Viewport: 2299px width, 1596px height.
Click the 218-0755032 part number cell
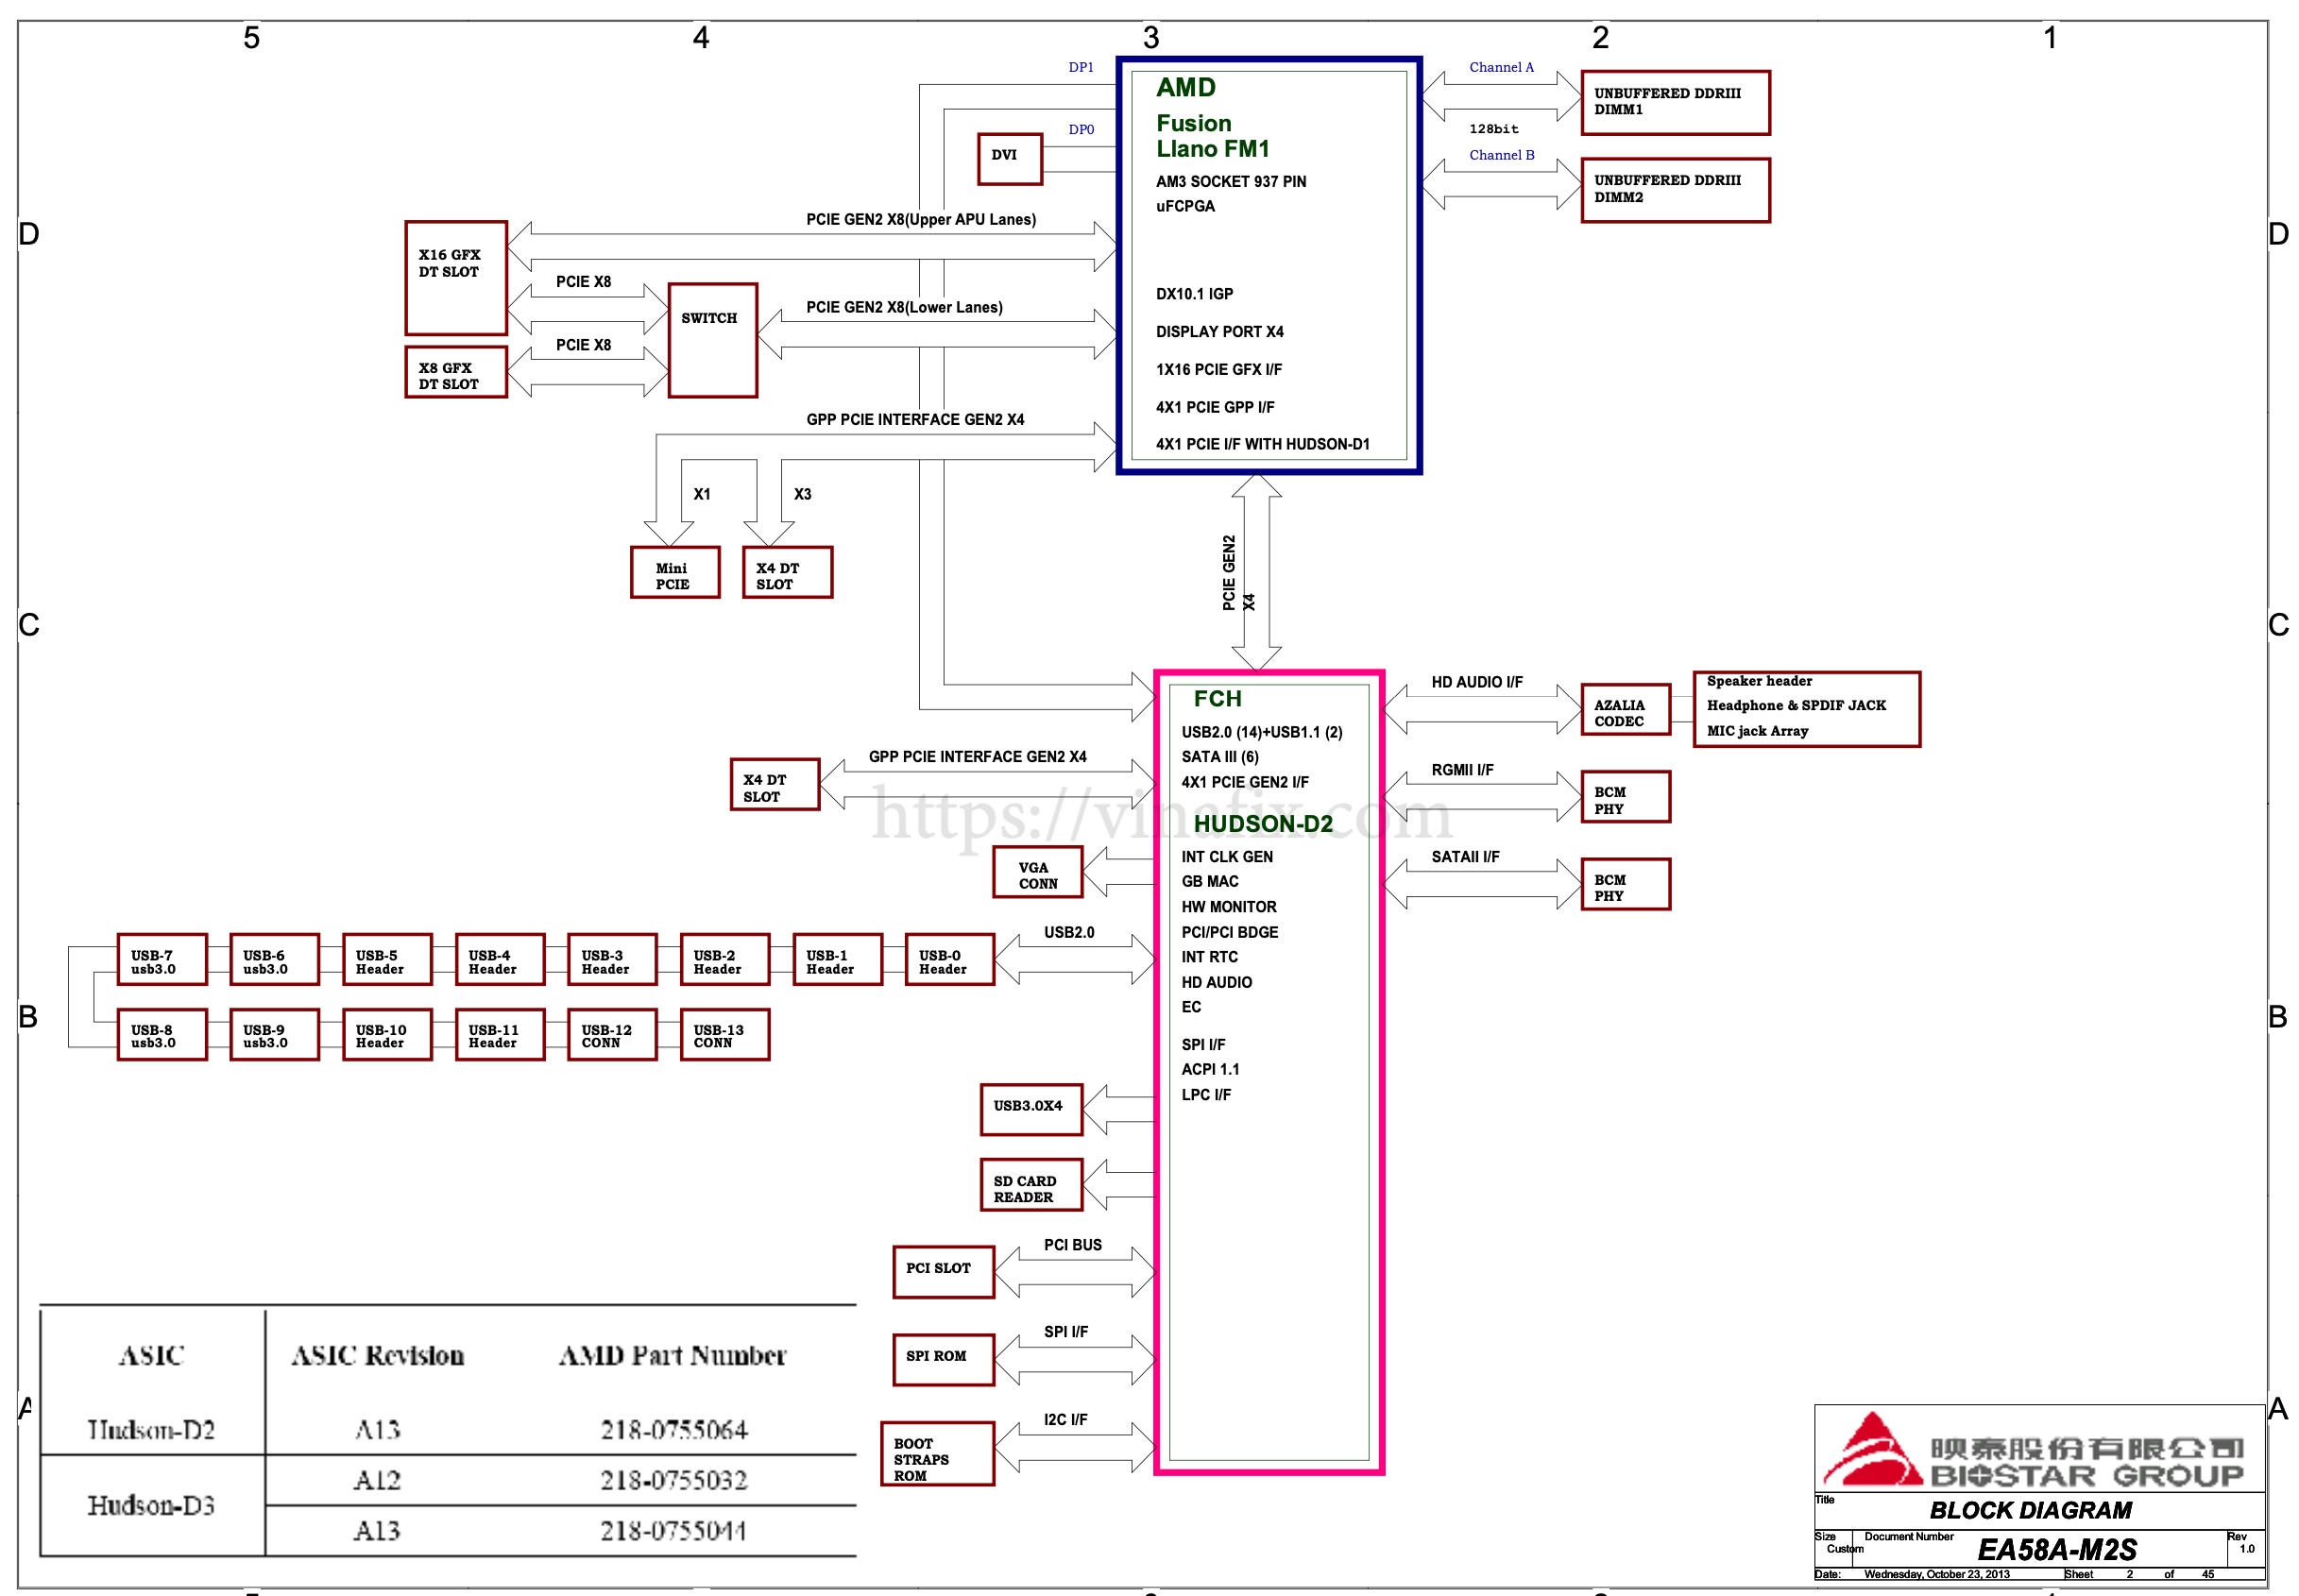click(673, 1480)
